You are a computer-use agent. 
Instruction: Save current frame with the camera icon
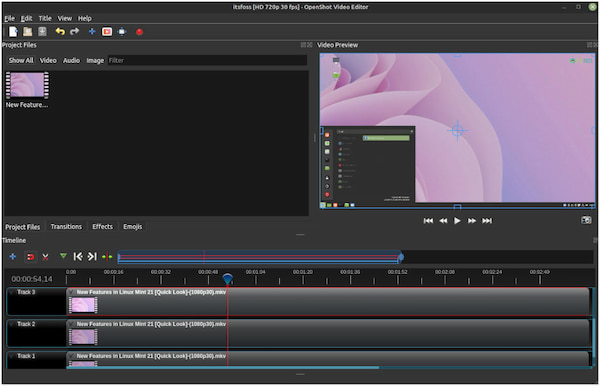[x=586, y=220]
